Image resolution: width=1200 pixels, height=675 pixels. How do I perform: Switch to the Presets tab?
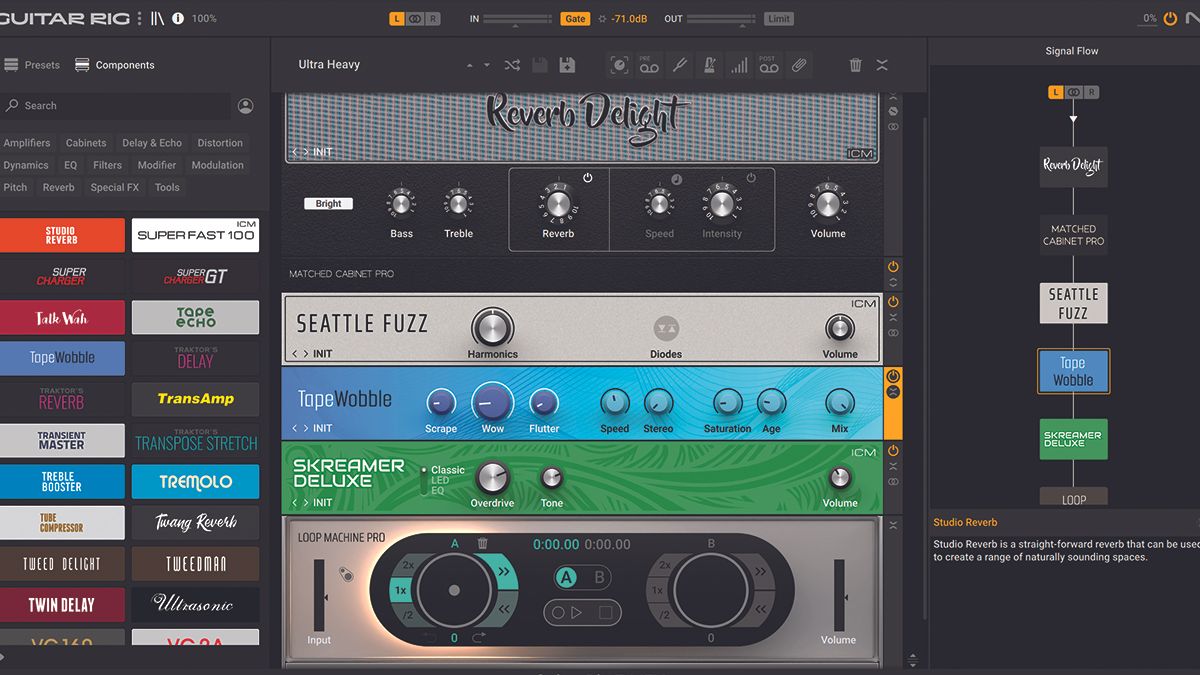[40, 64]
